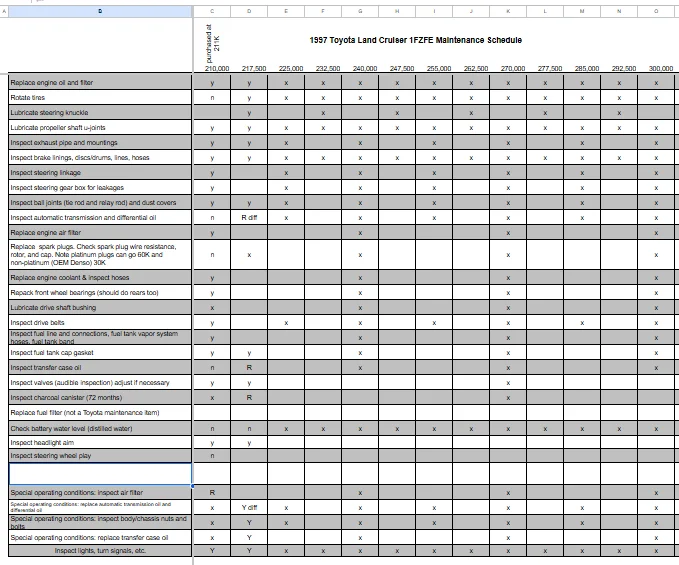The image size is (679, 565).
Task: Select column G header
Action: point(360,11)
